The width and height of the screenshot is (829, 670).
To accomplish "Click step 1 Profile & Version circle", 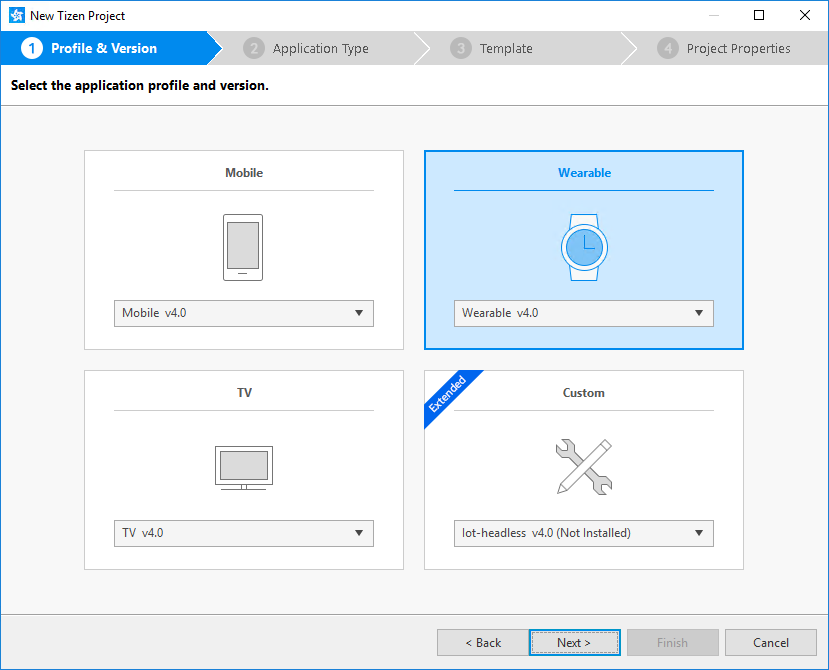I will [34, 47].
